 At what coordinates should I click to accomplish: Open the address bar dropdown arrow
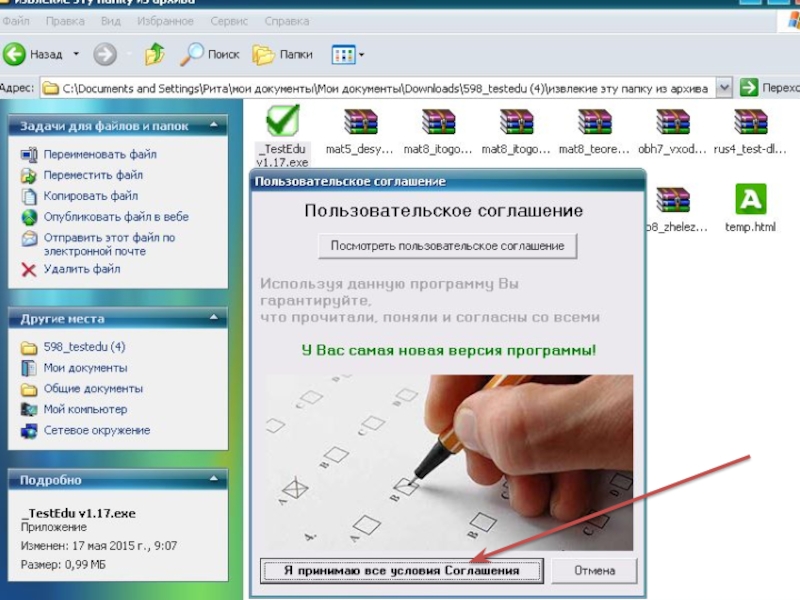pos(724,88)
